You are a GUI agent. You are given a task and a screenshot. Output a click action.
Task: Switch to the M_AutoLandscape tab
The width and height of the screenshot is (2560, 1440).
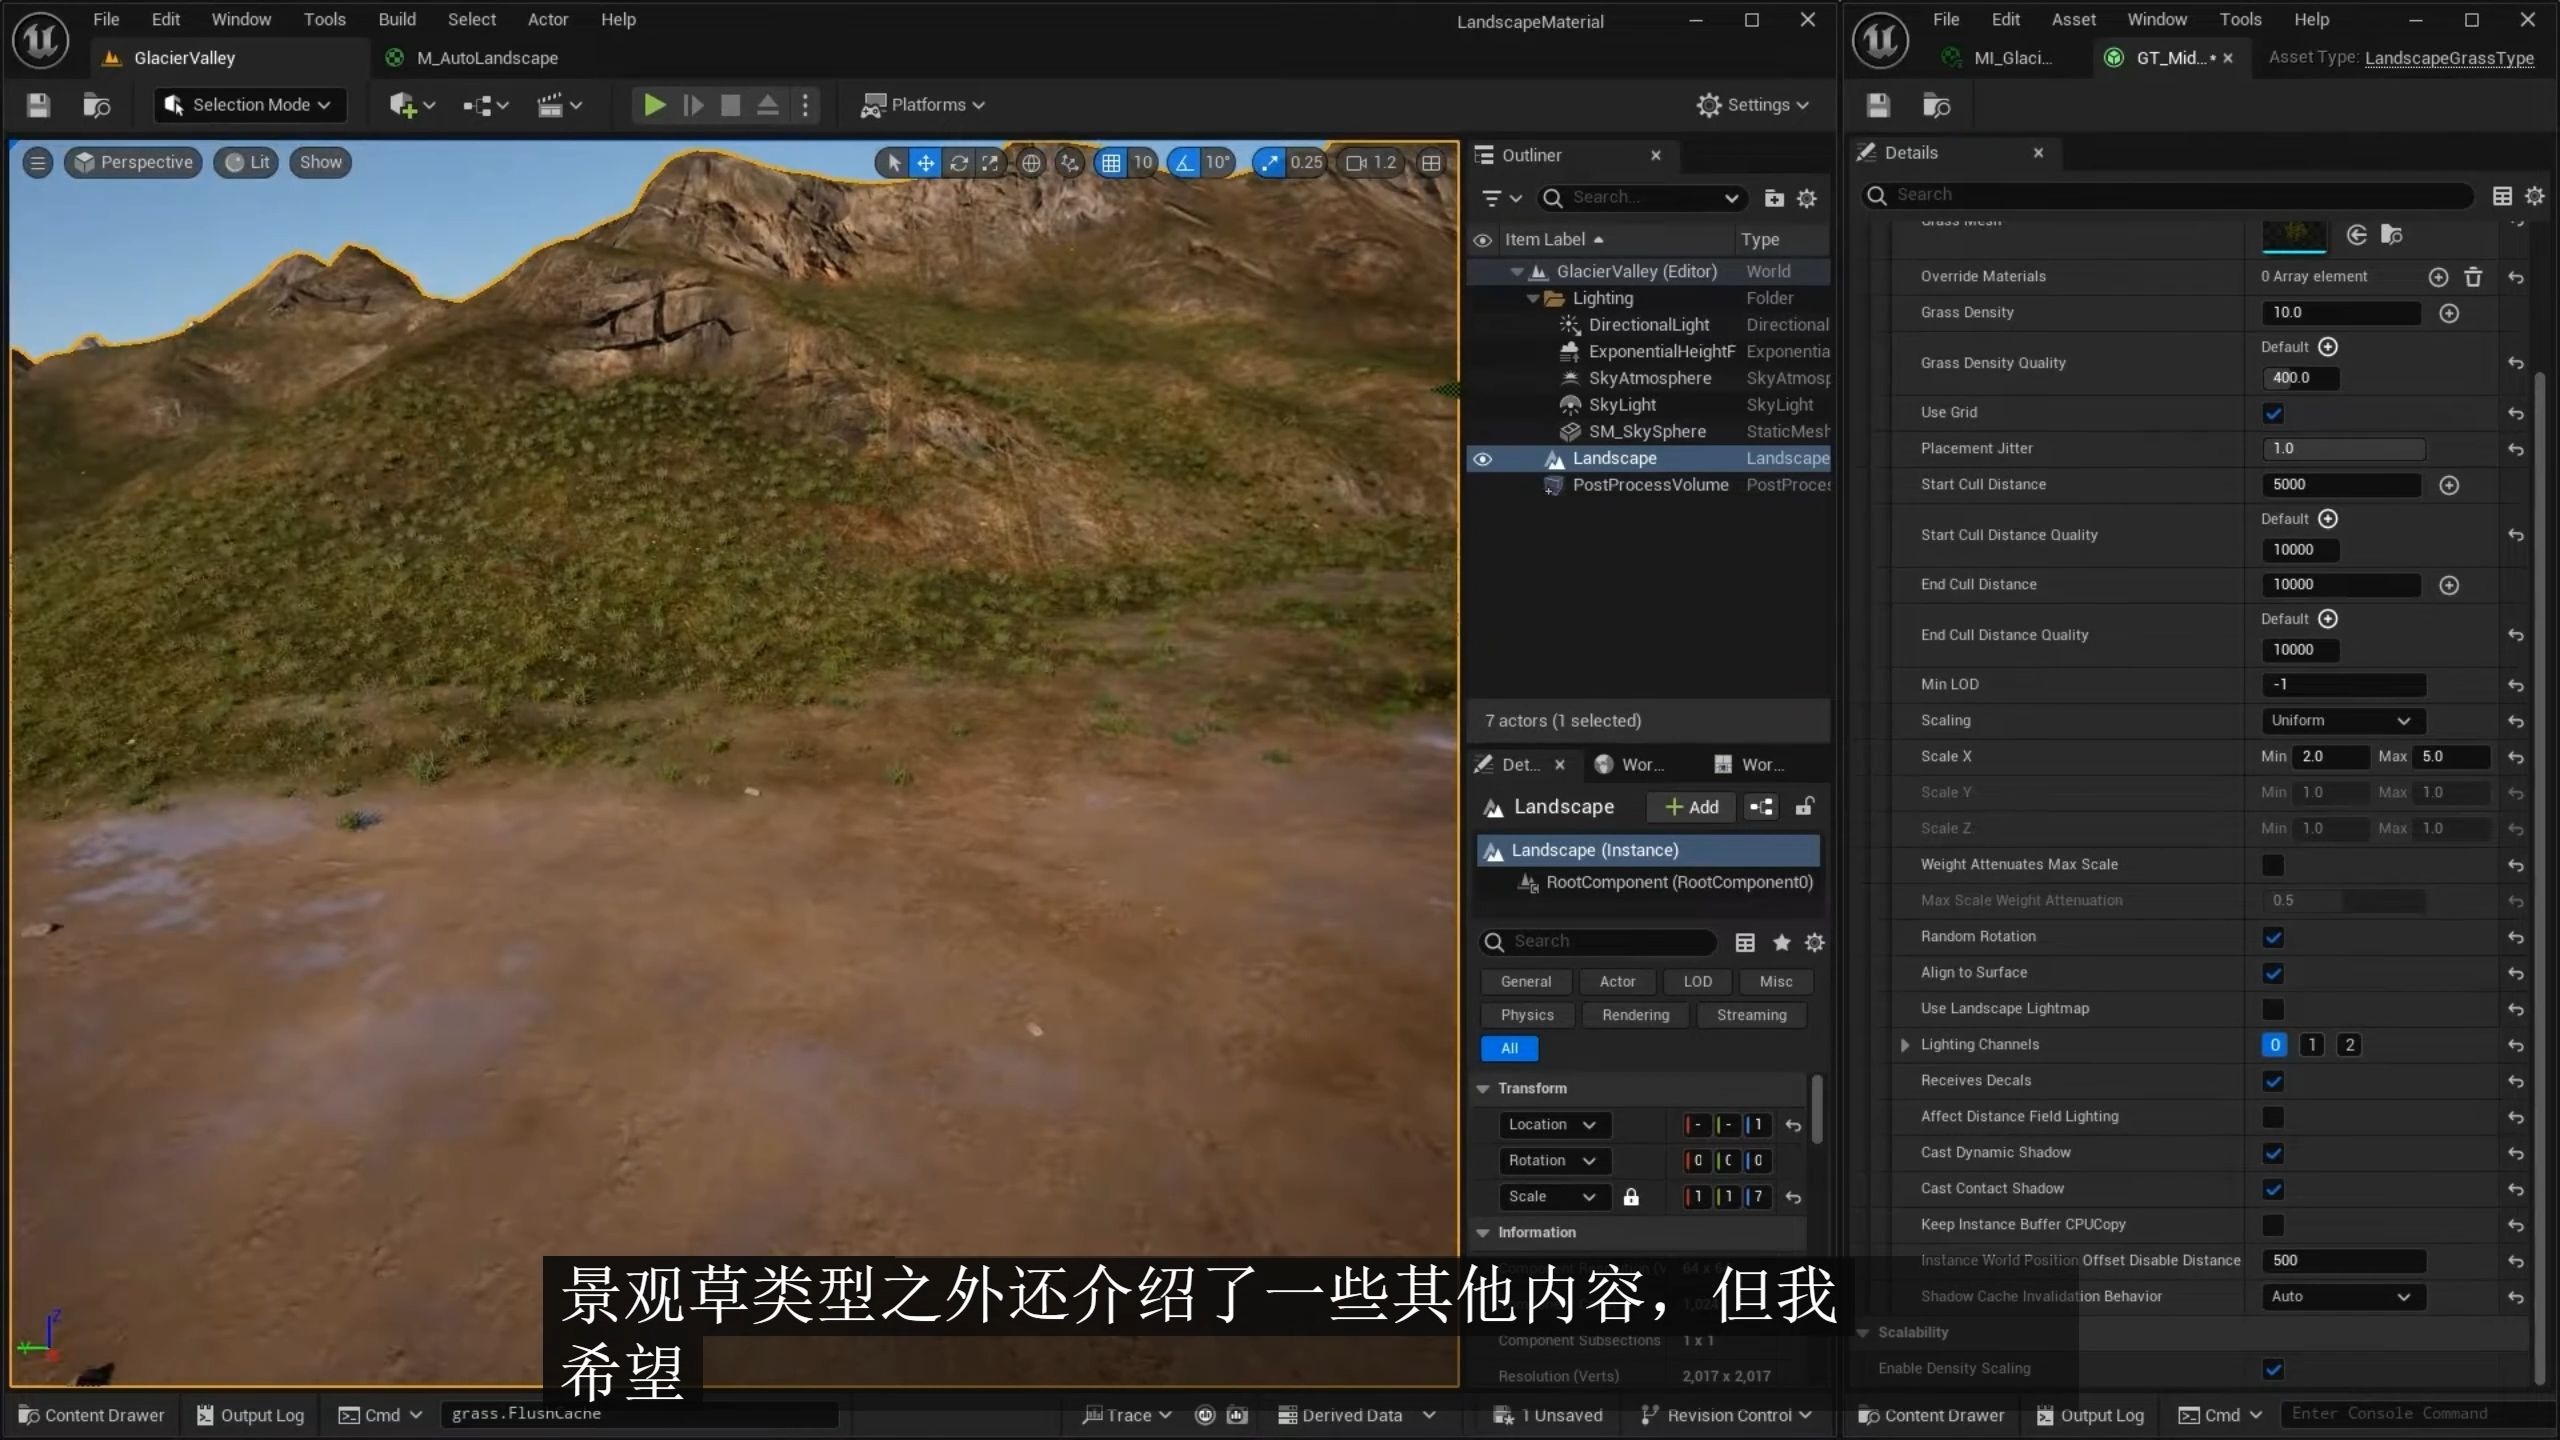(x=487, y=58)
